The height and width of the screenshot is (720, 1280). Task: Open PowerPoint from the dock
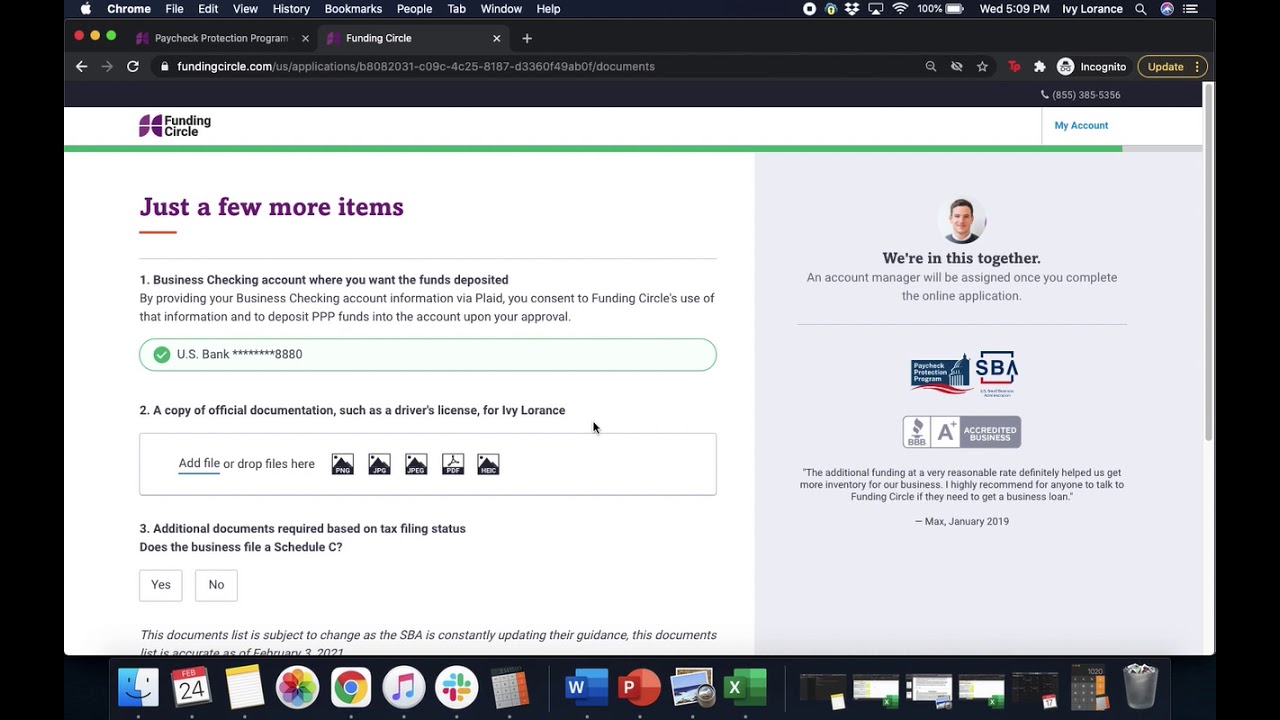tap(639, 688)
